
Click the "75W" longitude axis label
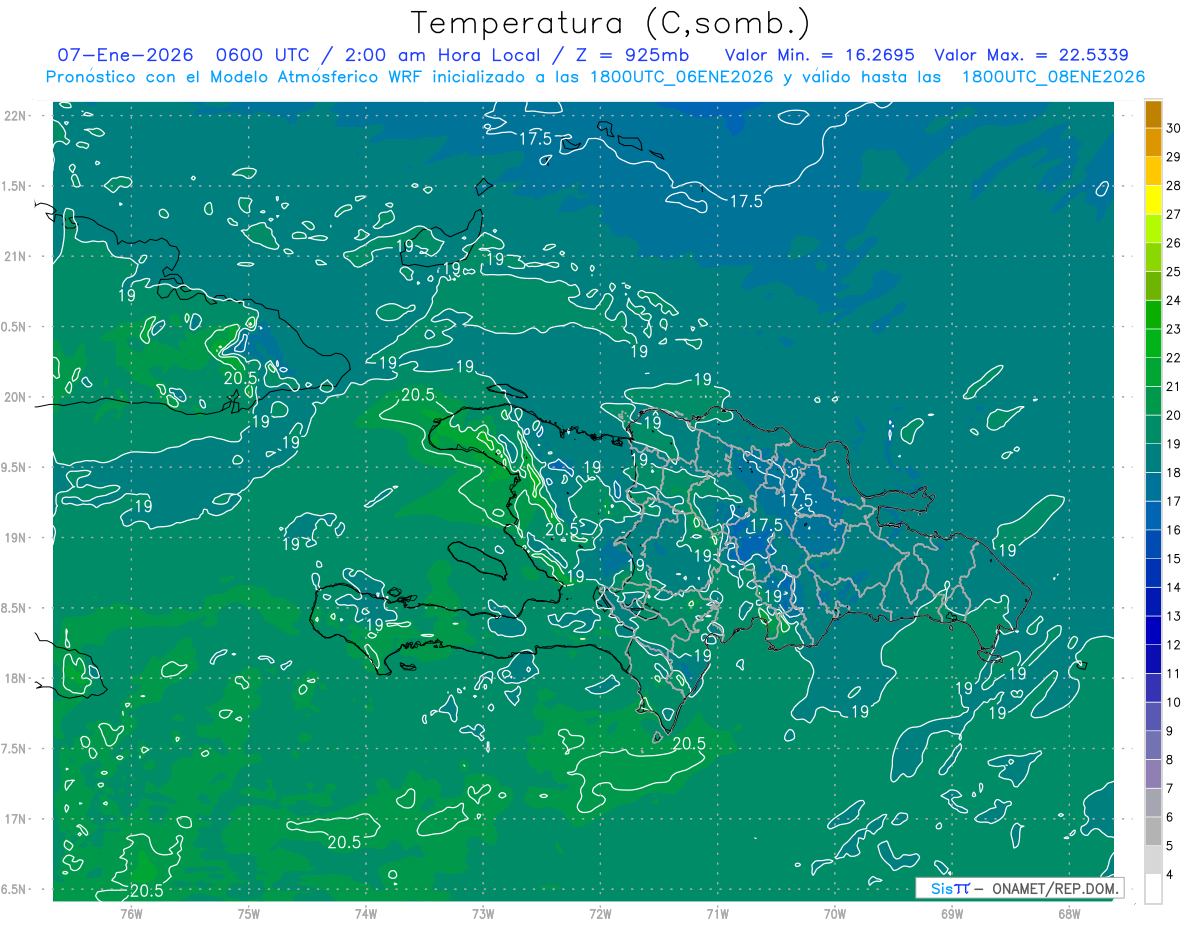[249, 914]
